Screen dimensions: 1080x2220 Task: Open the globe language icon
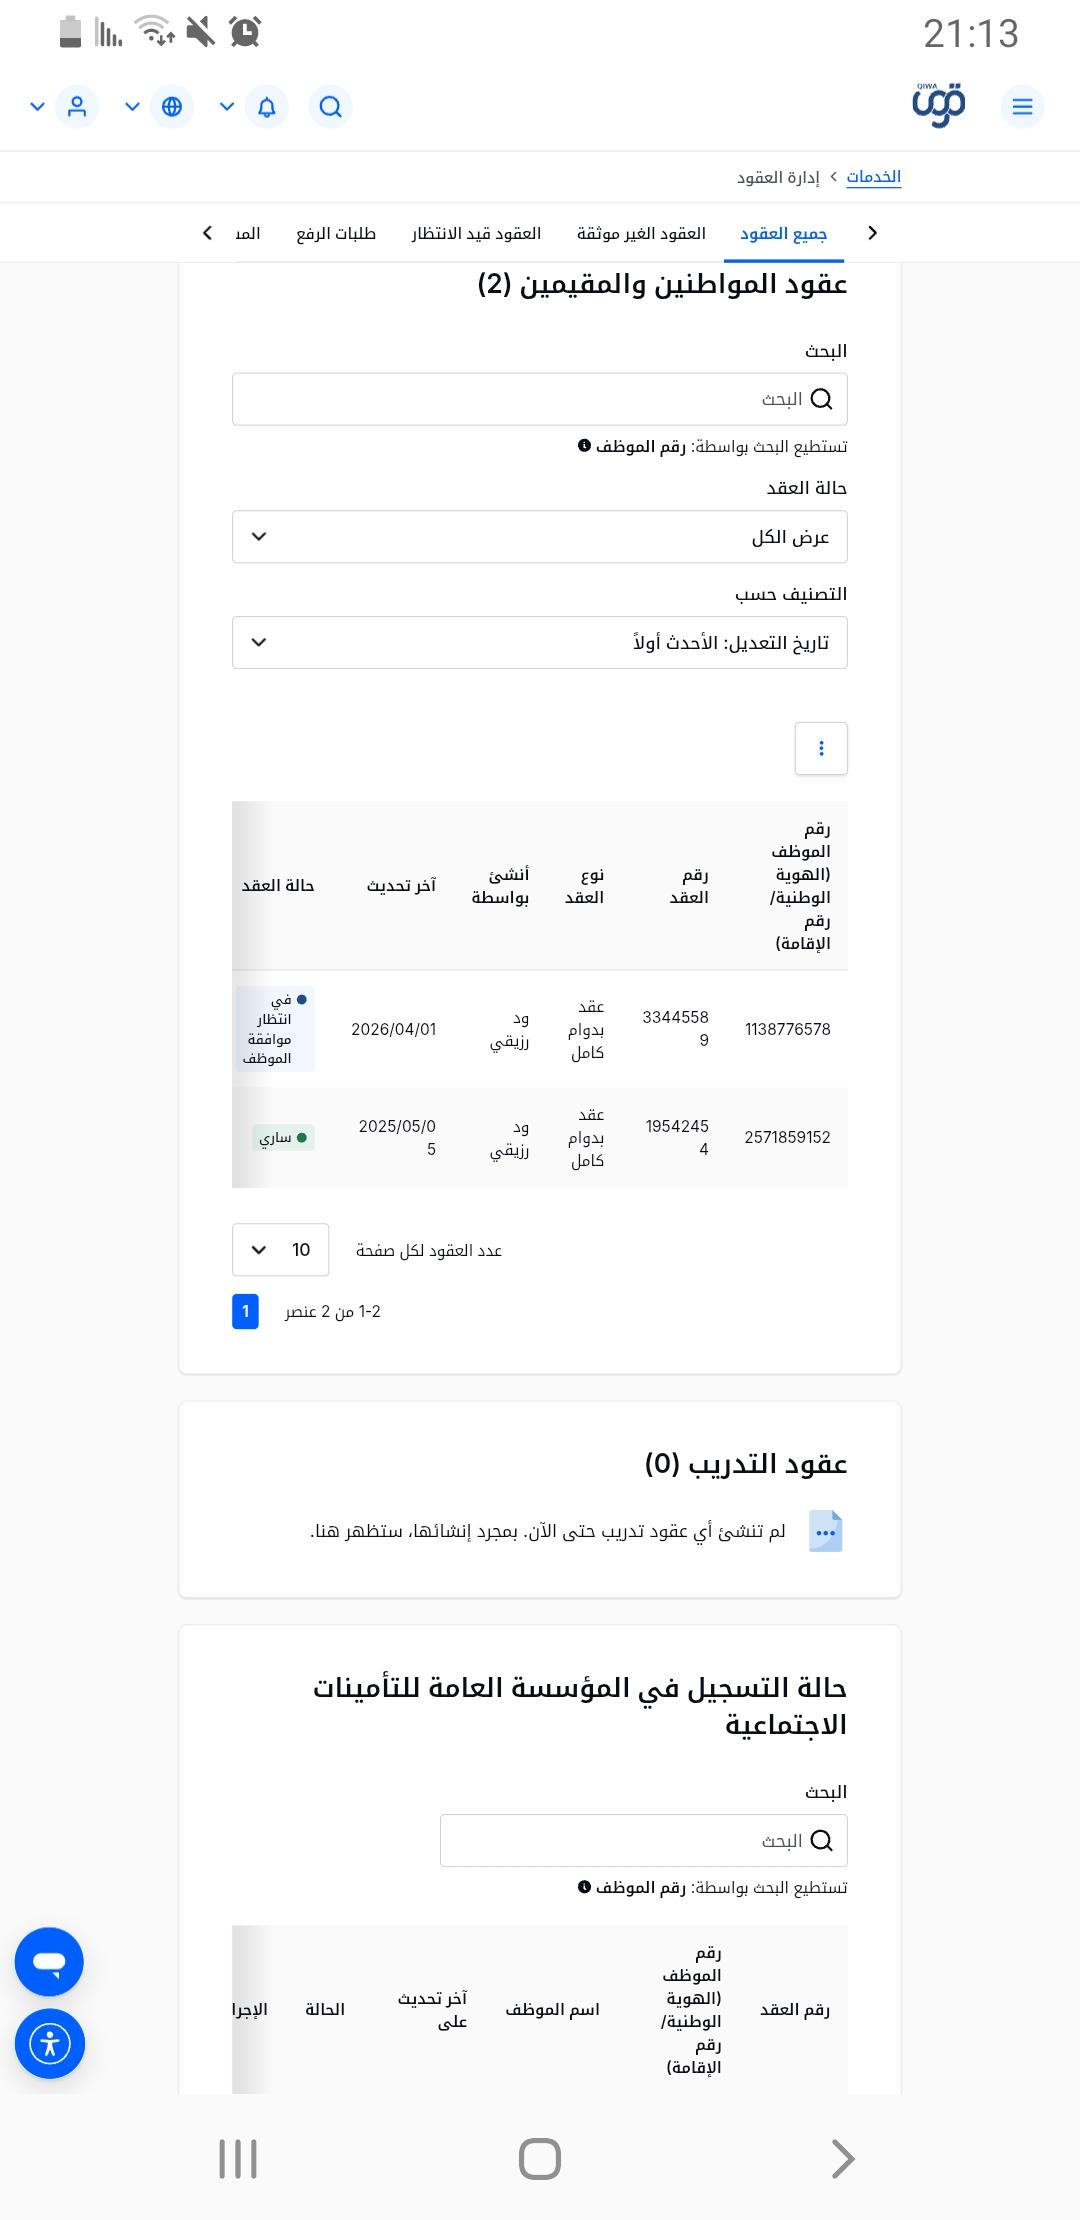point(173,106)
